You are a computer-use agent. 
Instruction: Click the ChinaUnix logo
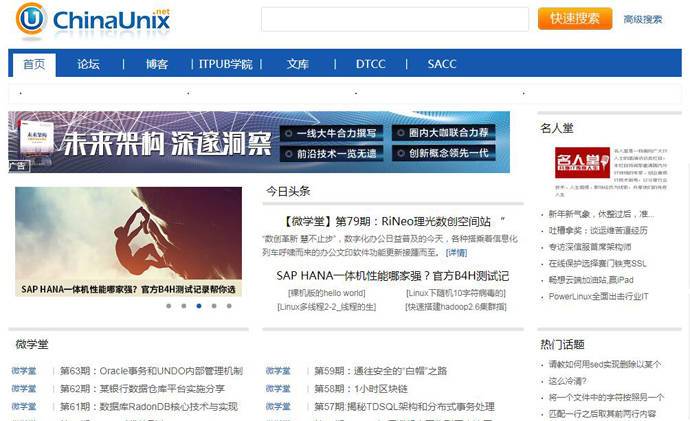click(x=93, y=19)
